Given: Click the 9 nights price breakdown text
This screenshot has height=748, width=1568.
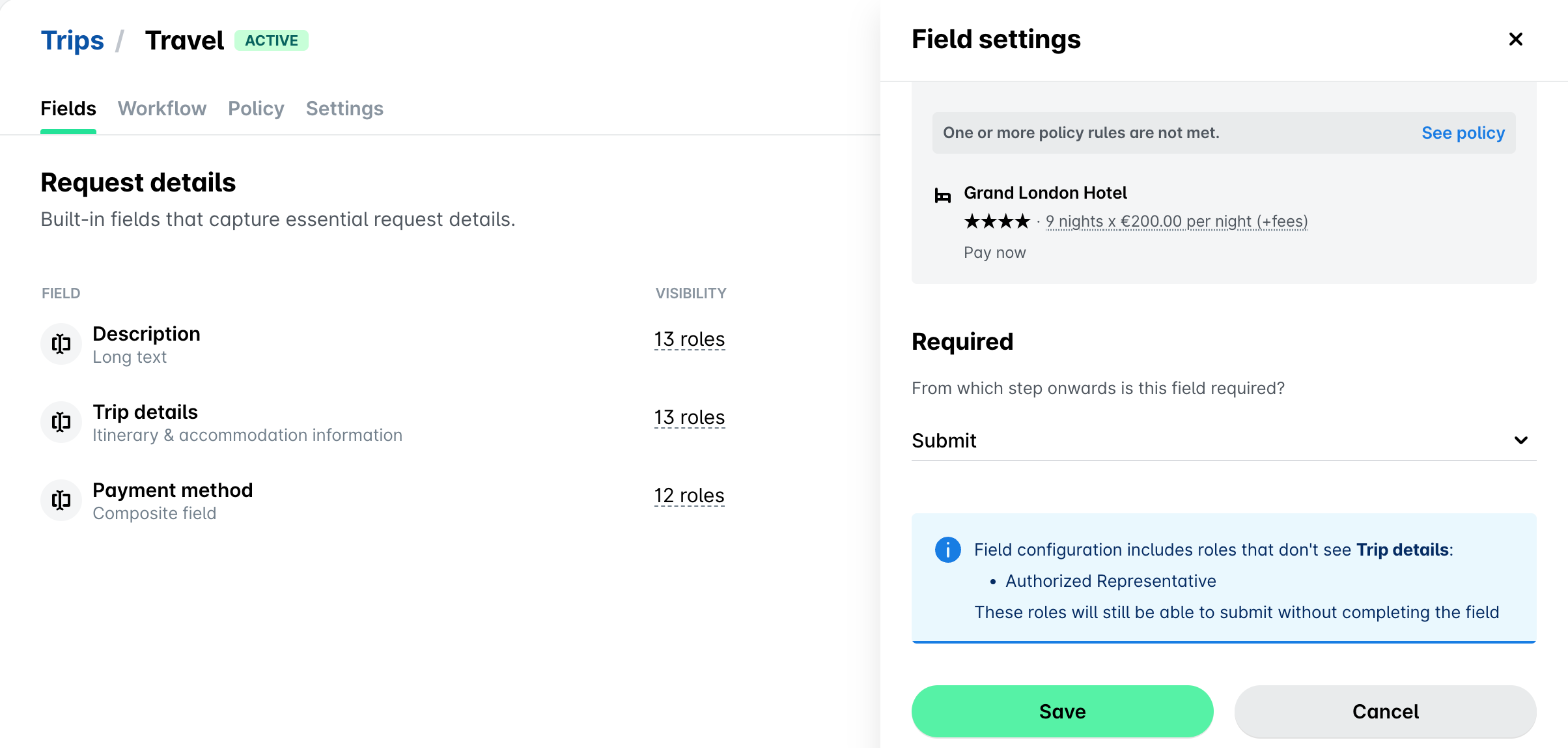Looking at the screenshot, I should [1177, 221].
